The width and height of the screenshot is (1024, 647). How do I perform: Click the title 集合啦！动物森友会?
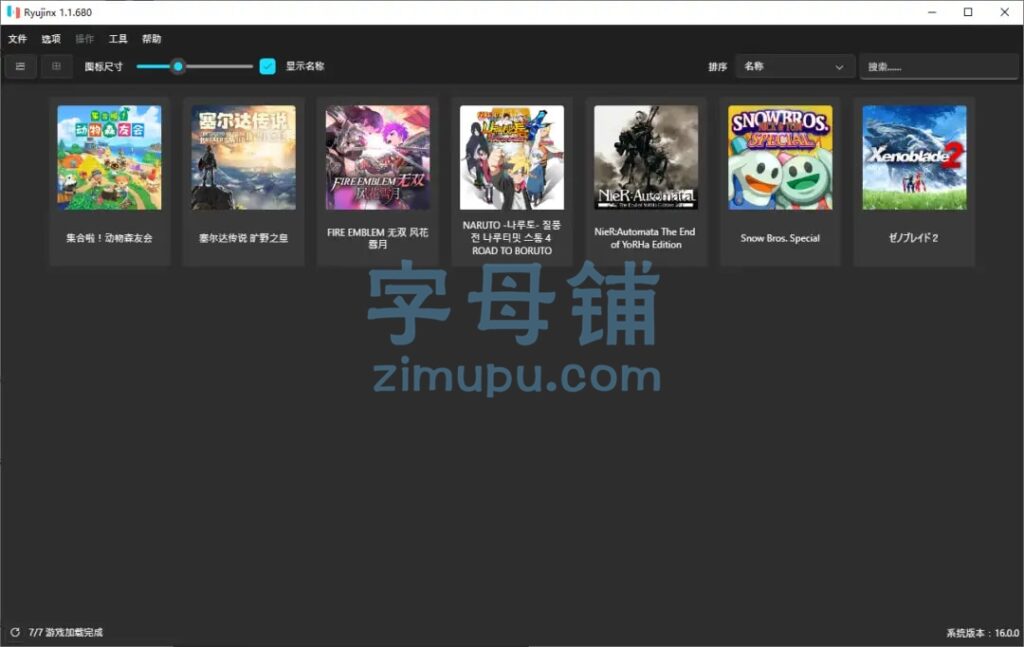tap(109, 238)
